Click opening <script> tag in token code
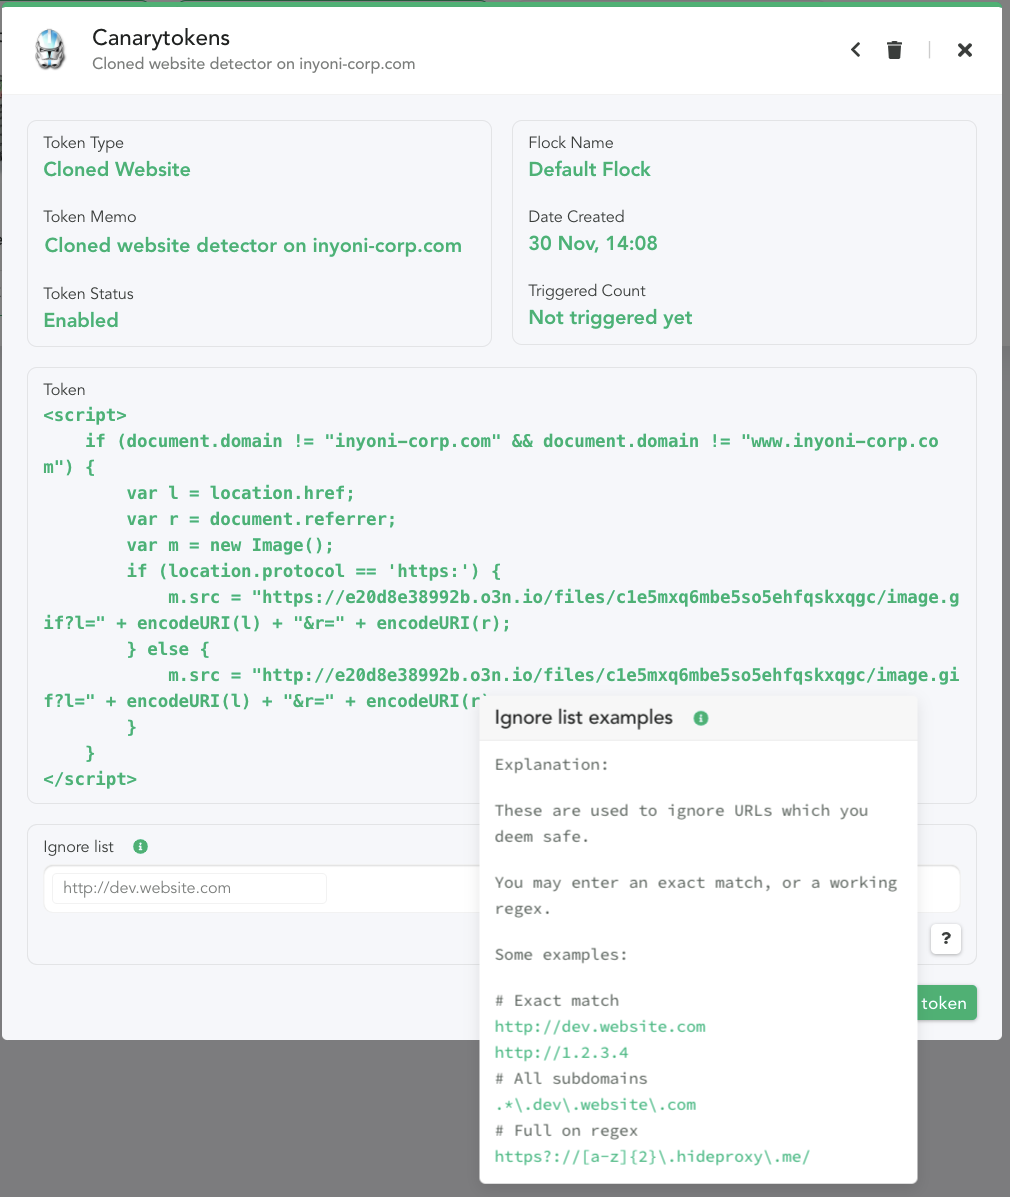Image resolution: width=1010 pixels, height=1197 pixels. [85, 415]
